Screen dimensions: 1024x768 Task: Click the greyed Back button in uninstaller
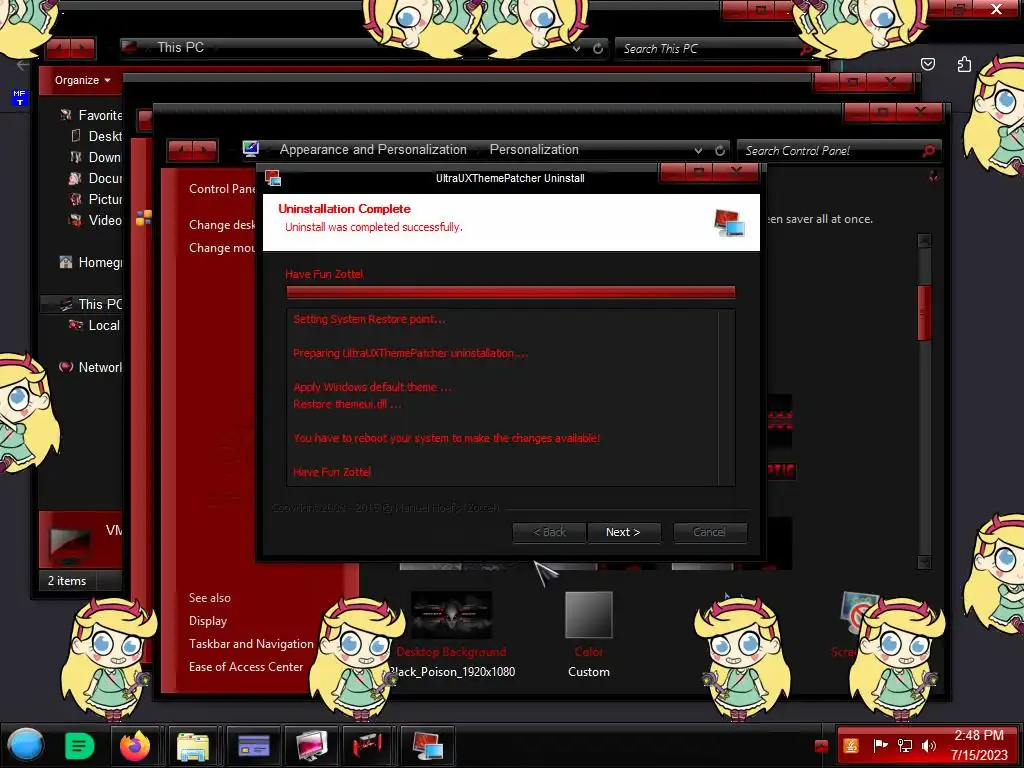549,532
